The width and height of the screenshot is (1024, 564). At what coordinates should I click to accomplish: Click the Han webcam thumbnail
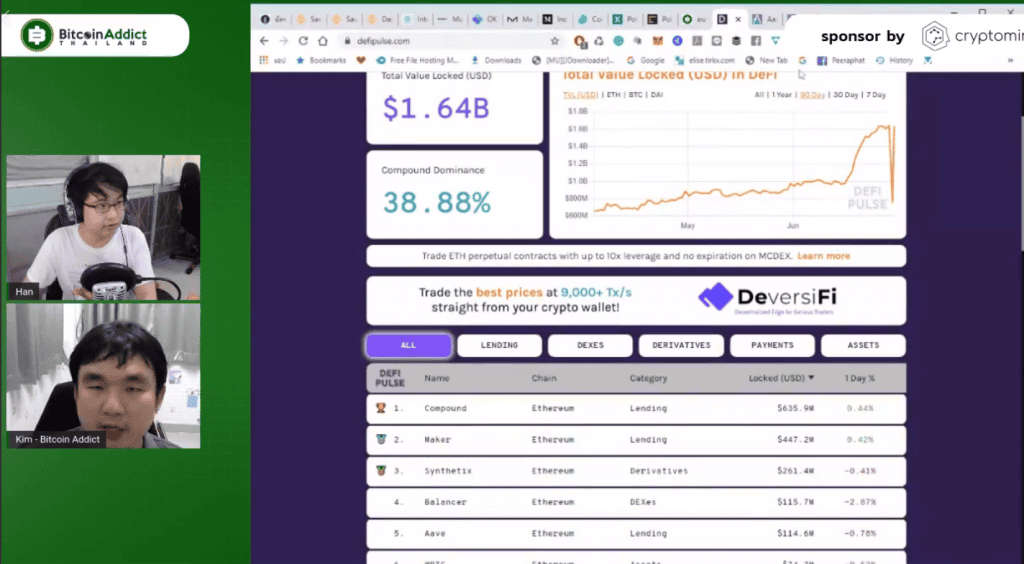coord(103,227)
